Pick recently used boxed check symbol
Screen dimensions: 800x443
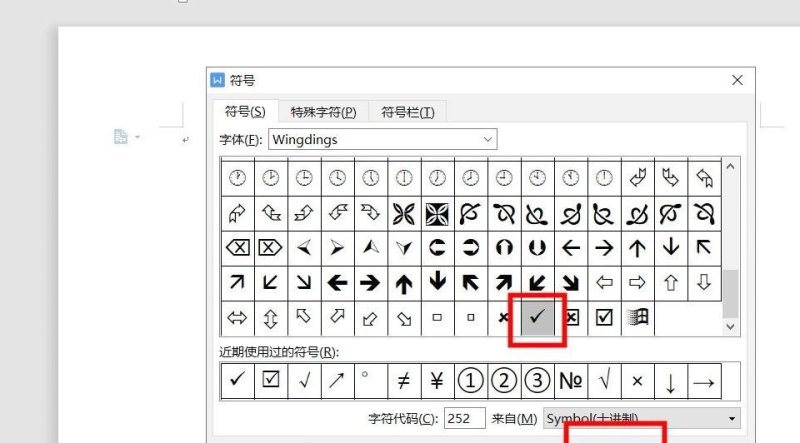click(x=270, y=380)
